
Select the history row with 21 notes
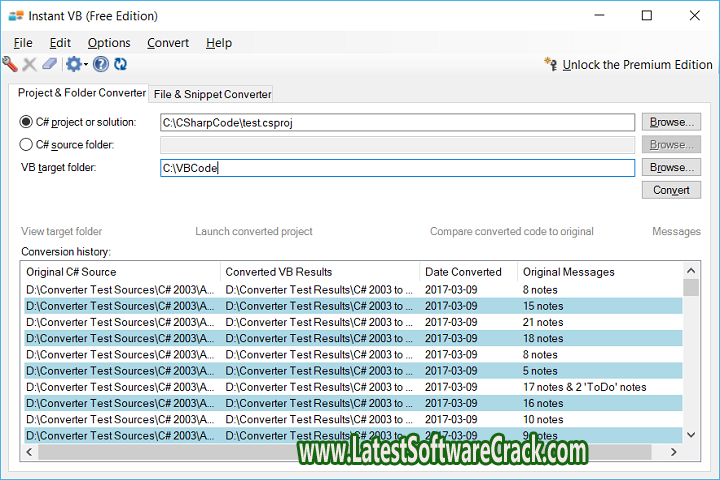click(350, 322)
